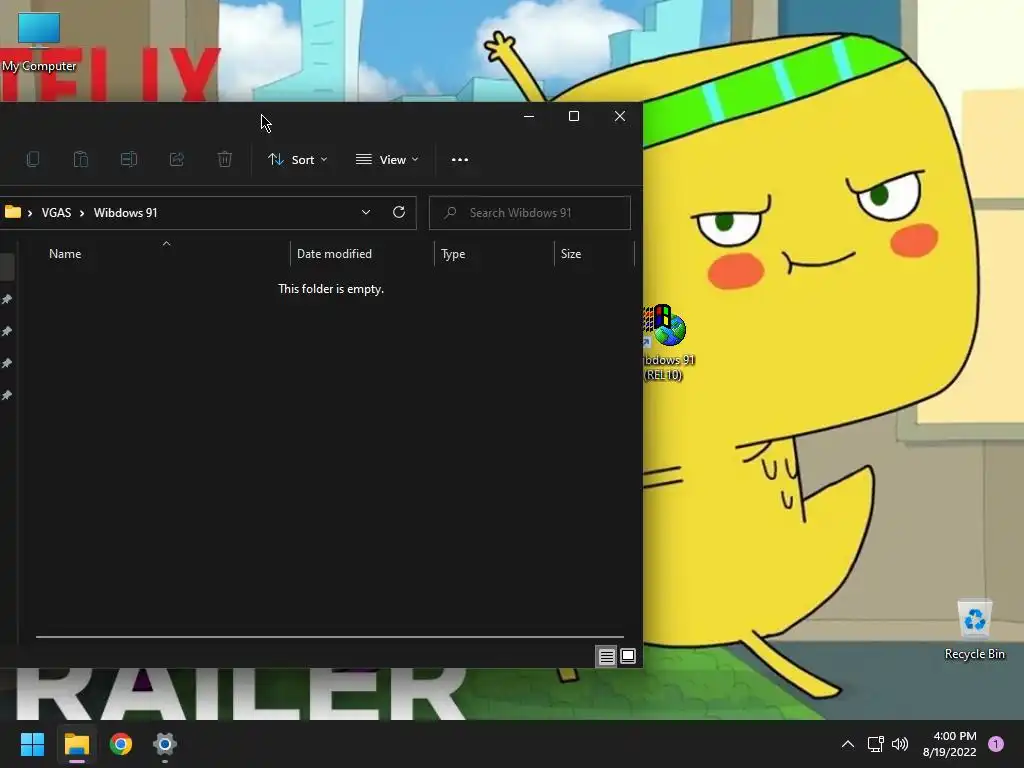Open the notification badge showing 1
The height and width of the screenshot is (768, 1024).
(996, 744)
